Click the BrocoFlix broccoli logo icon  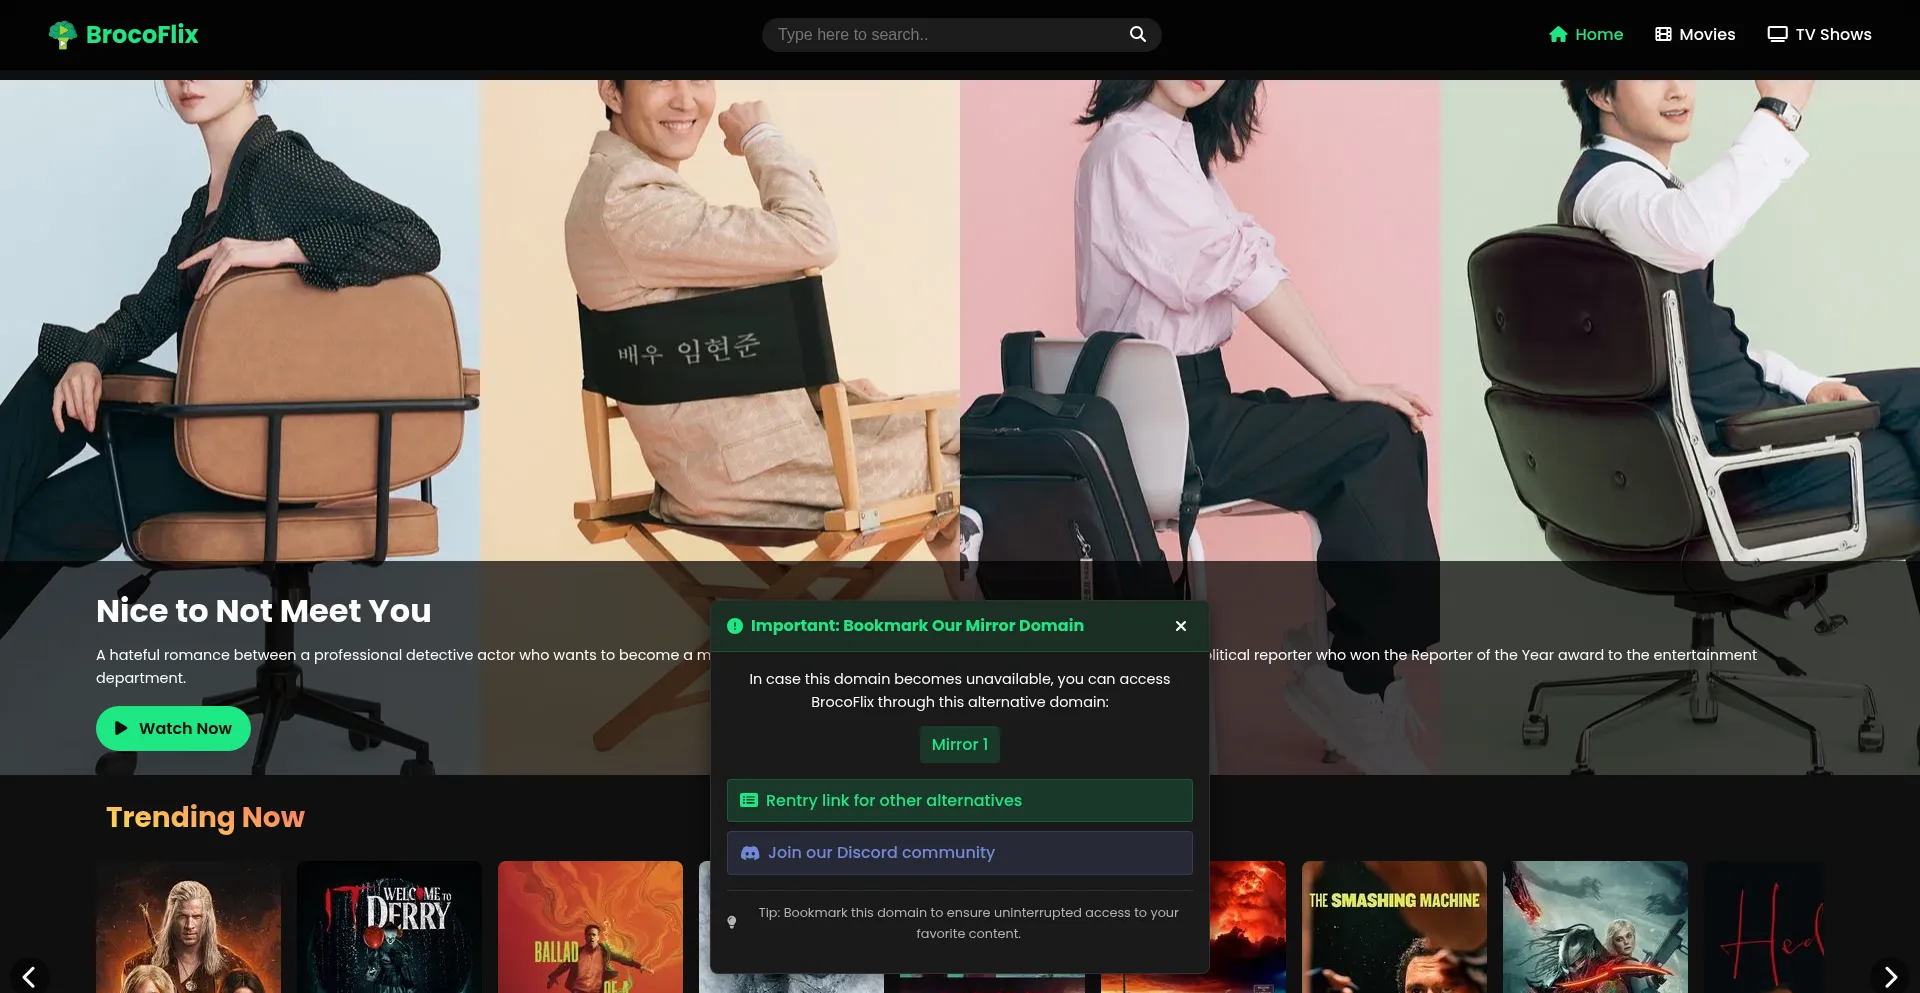click(x=62, y=34)
